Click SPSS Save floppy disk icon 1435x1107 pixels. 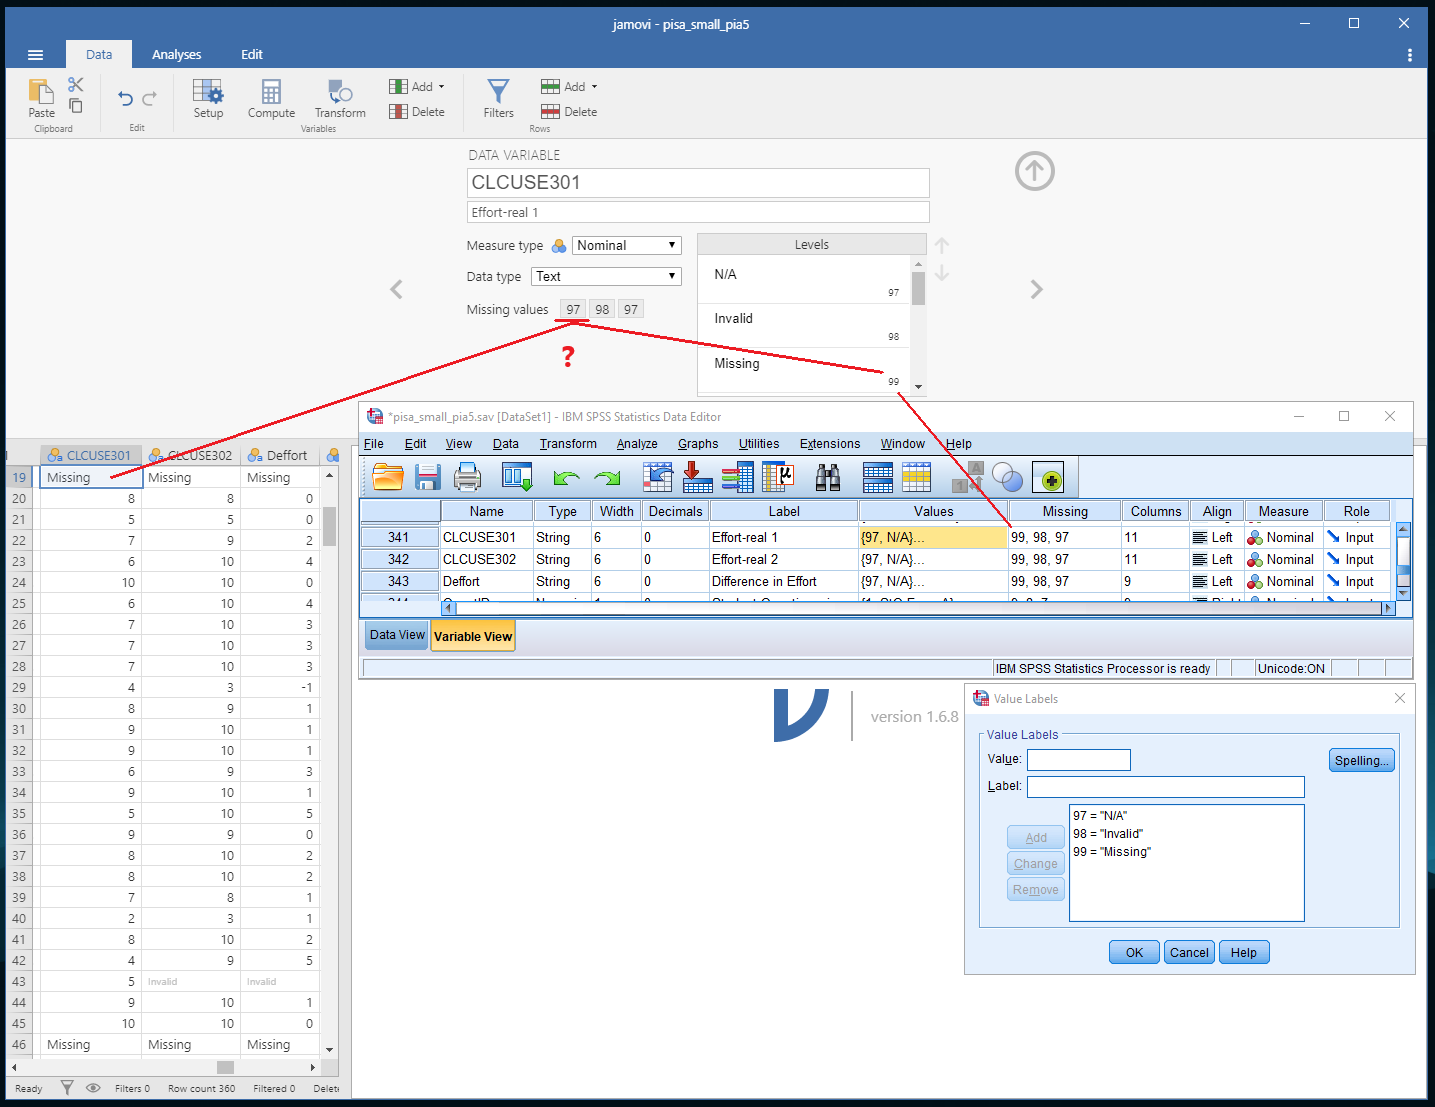click(x=428, y=478)
